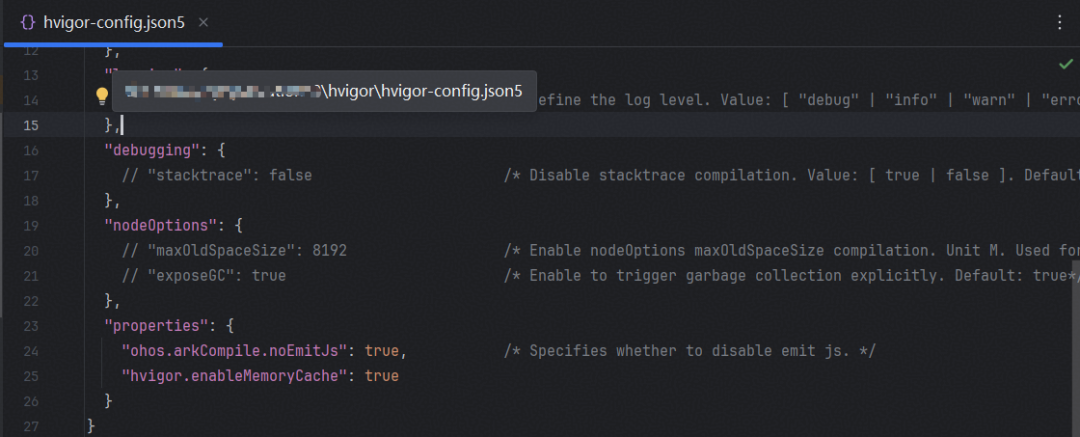Click the JSON braces file icon in tab
Screen dimensions: 1080x437
28,23
